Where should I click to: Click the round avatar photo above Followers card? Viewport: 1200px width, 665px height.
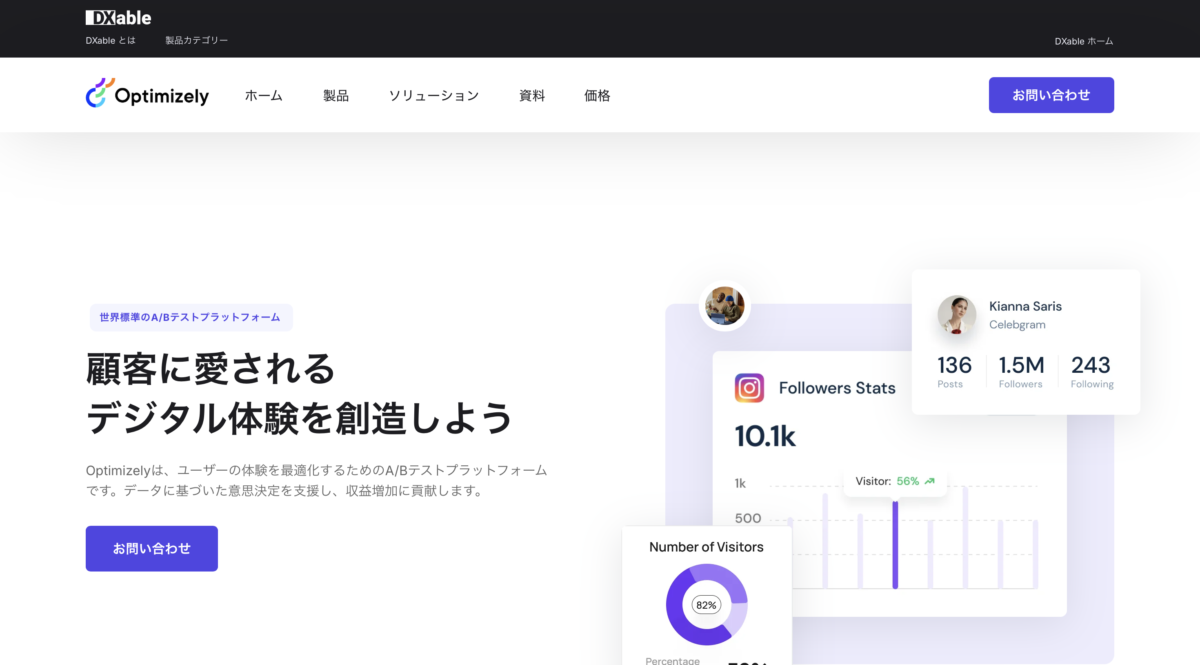[x=725, y=306]
